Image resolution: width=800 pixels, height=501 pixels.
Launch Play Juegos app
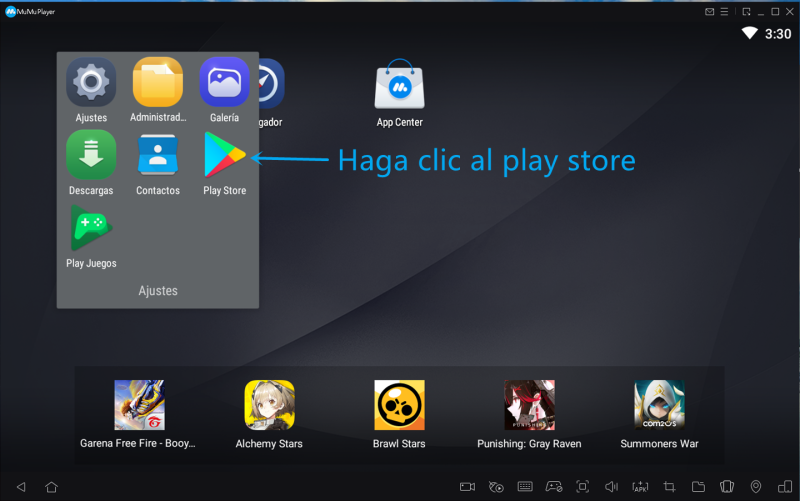point(91,229)
